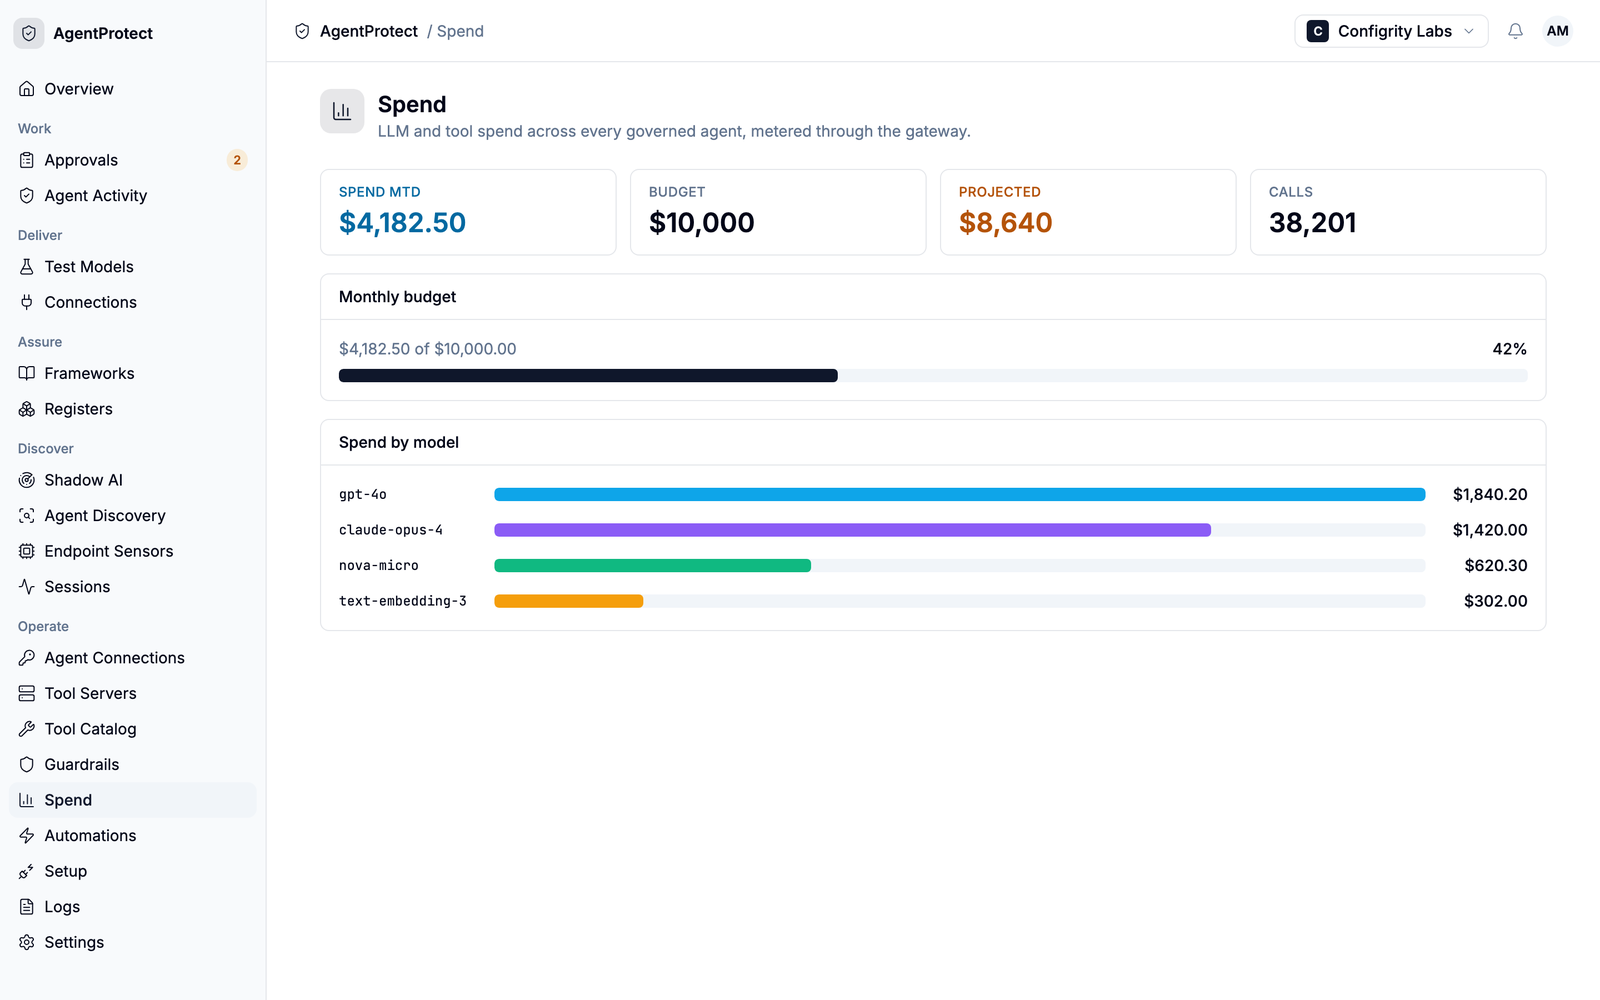This screenshot has height=1000, width=1600.
Task: Click the Tool Servers stack icon
Action: pos(27,693)
